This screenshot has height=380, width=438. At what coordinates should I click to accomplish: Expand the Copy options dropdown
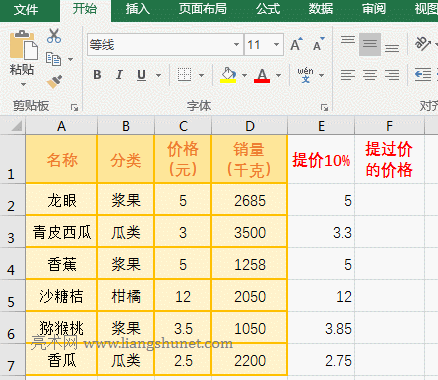coord(70,59)
